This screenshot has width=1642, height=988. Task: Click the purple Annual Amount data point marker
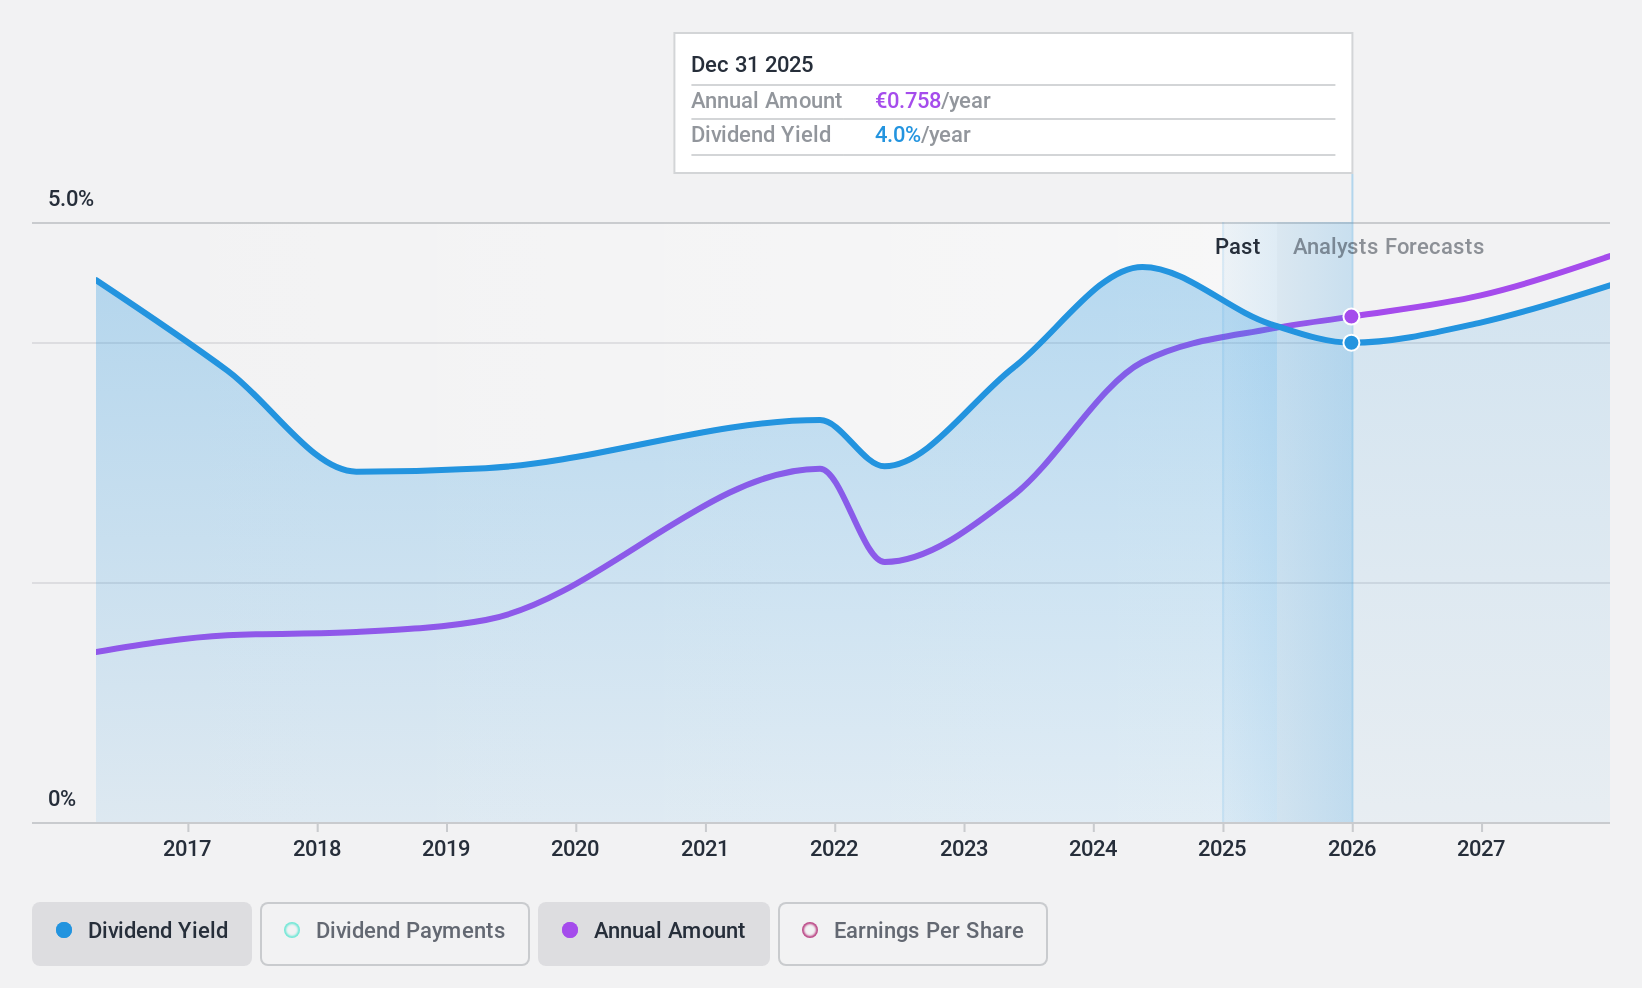click(x=1351, y=317)
